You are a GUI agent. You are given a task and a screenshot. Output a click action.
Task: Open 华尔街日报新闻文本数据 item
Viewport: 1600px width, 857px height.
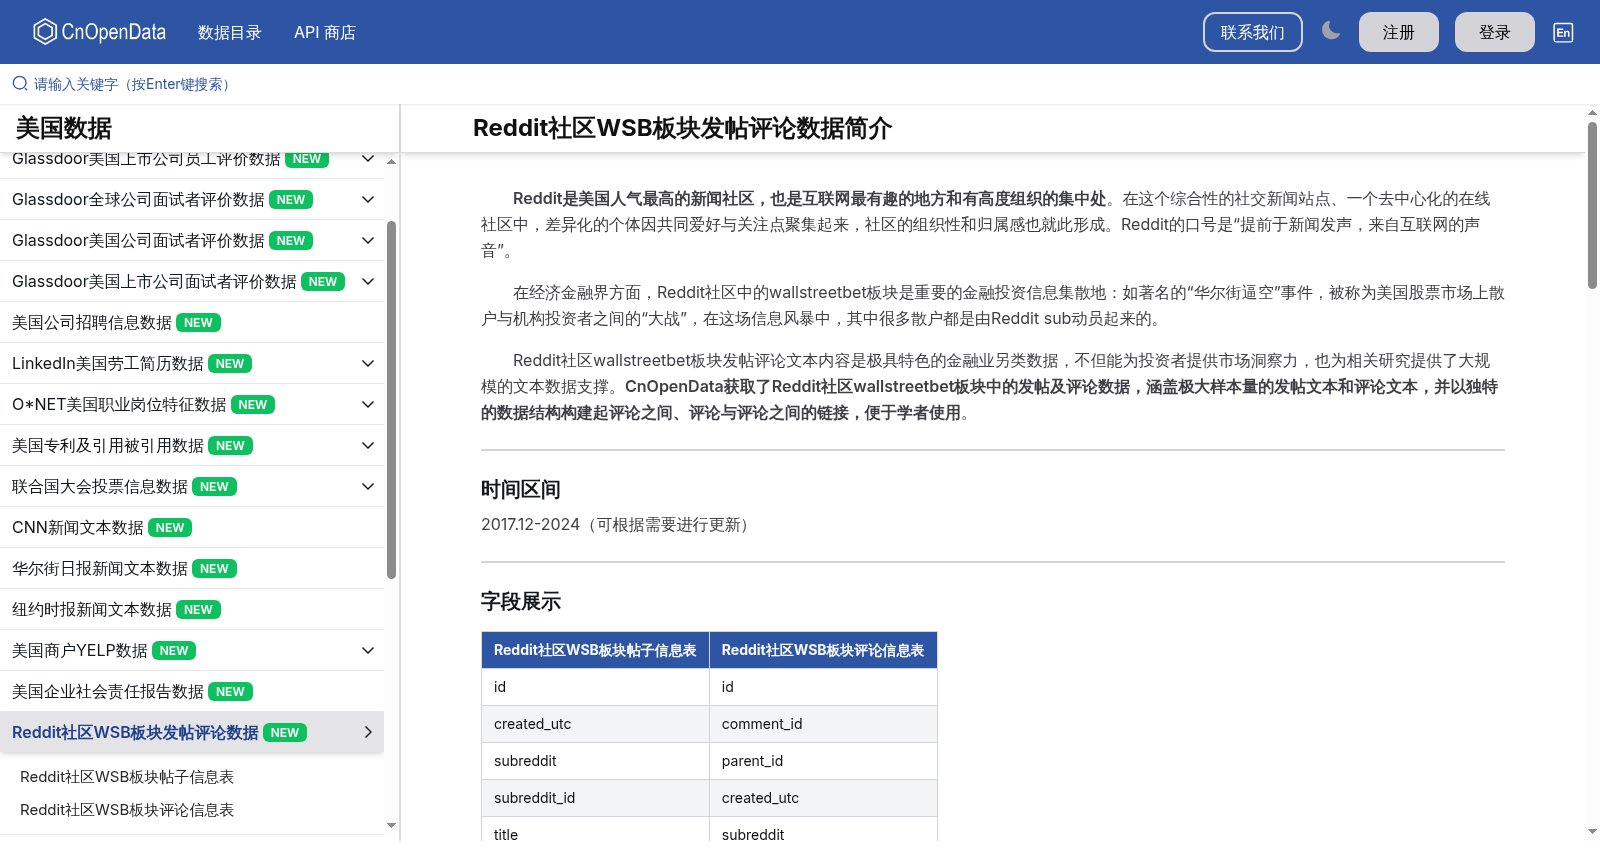pos(192,568)
